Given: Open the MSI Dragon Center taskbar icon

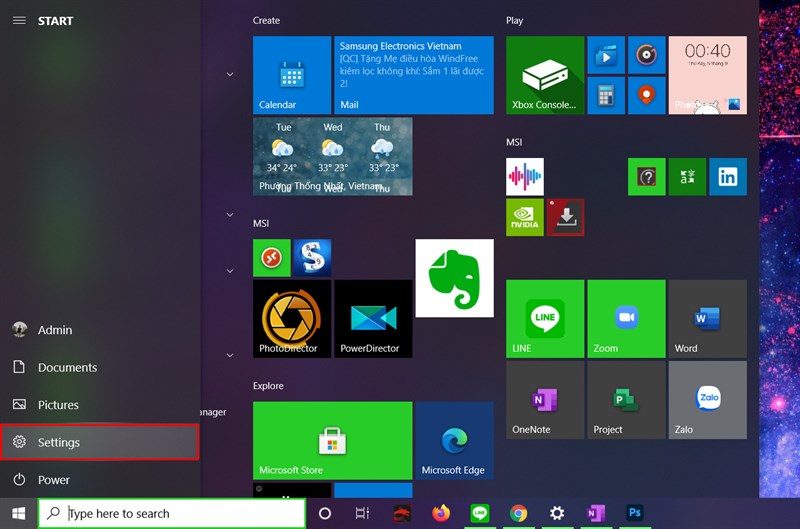Looking at the screenshot, I should pyautogui.click(x=402, y=514).
